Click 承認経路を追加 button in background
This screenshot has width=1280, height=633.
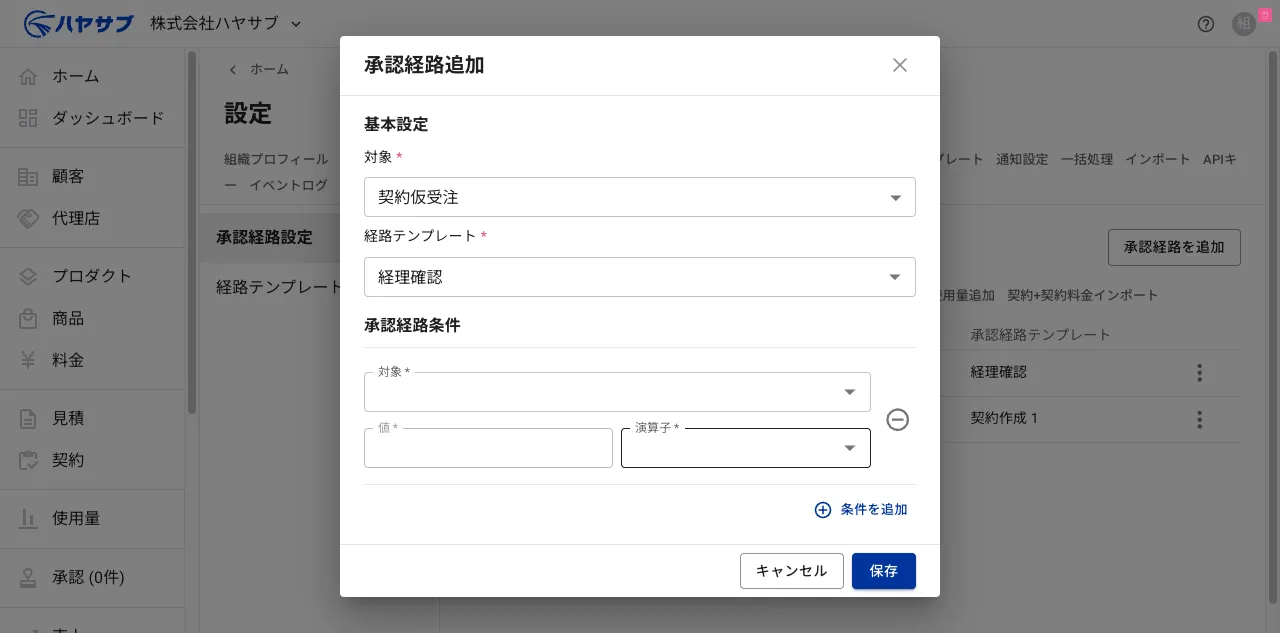(x=1174, y=247)
